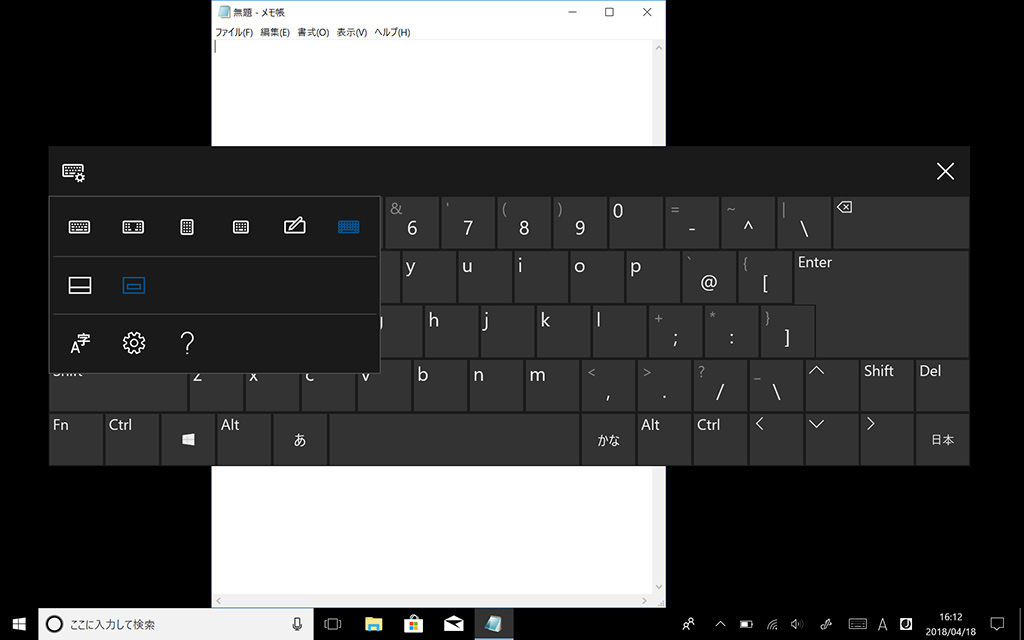Tap the backspace key

901,223
